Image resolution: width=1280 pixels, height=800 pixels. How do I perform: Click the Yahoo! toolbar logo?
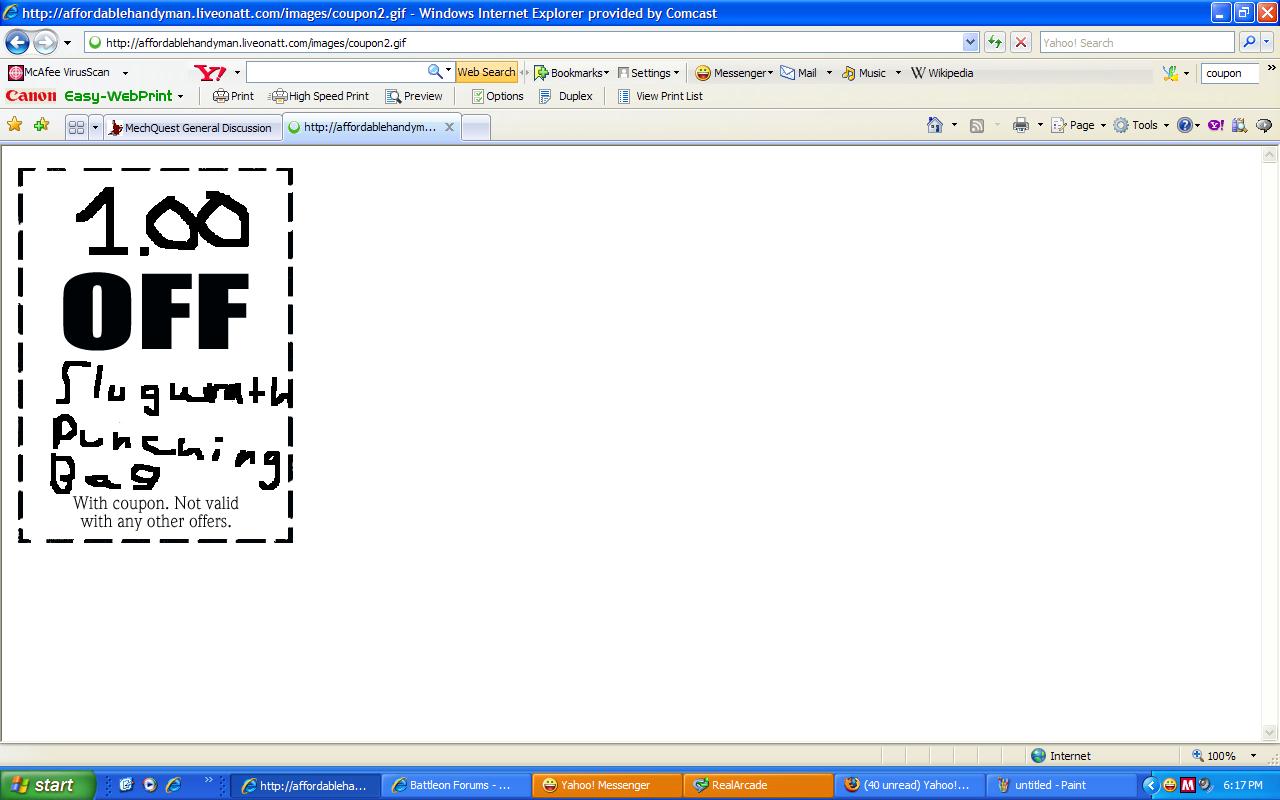(x=210, y=73)
